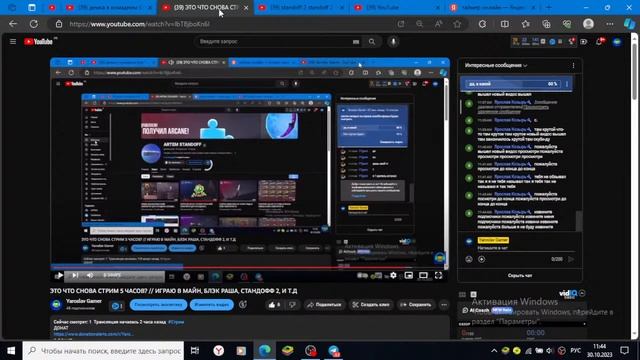The height and width of the screenshot is (360, 640).
Task: Add page to favorites star icon
Action: (x=457, y=24)
